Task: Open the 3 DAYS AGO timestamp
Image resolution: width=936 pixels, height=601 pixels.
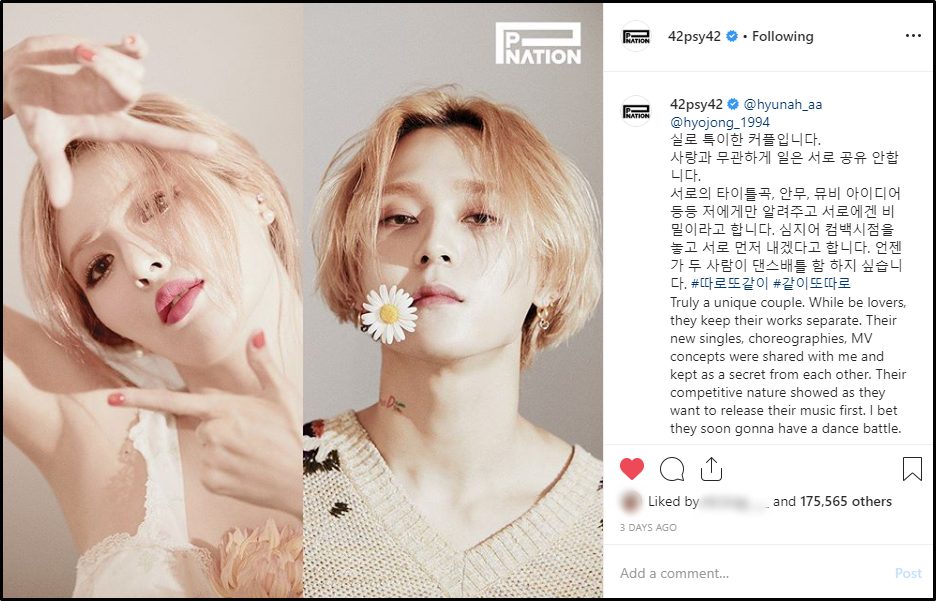Action: coord(648,528)
